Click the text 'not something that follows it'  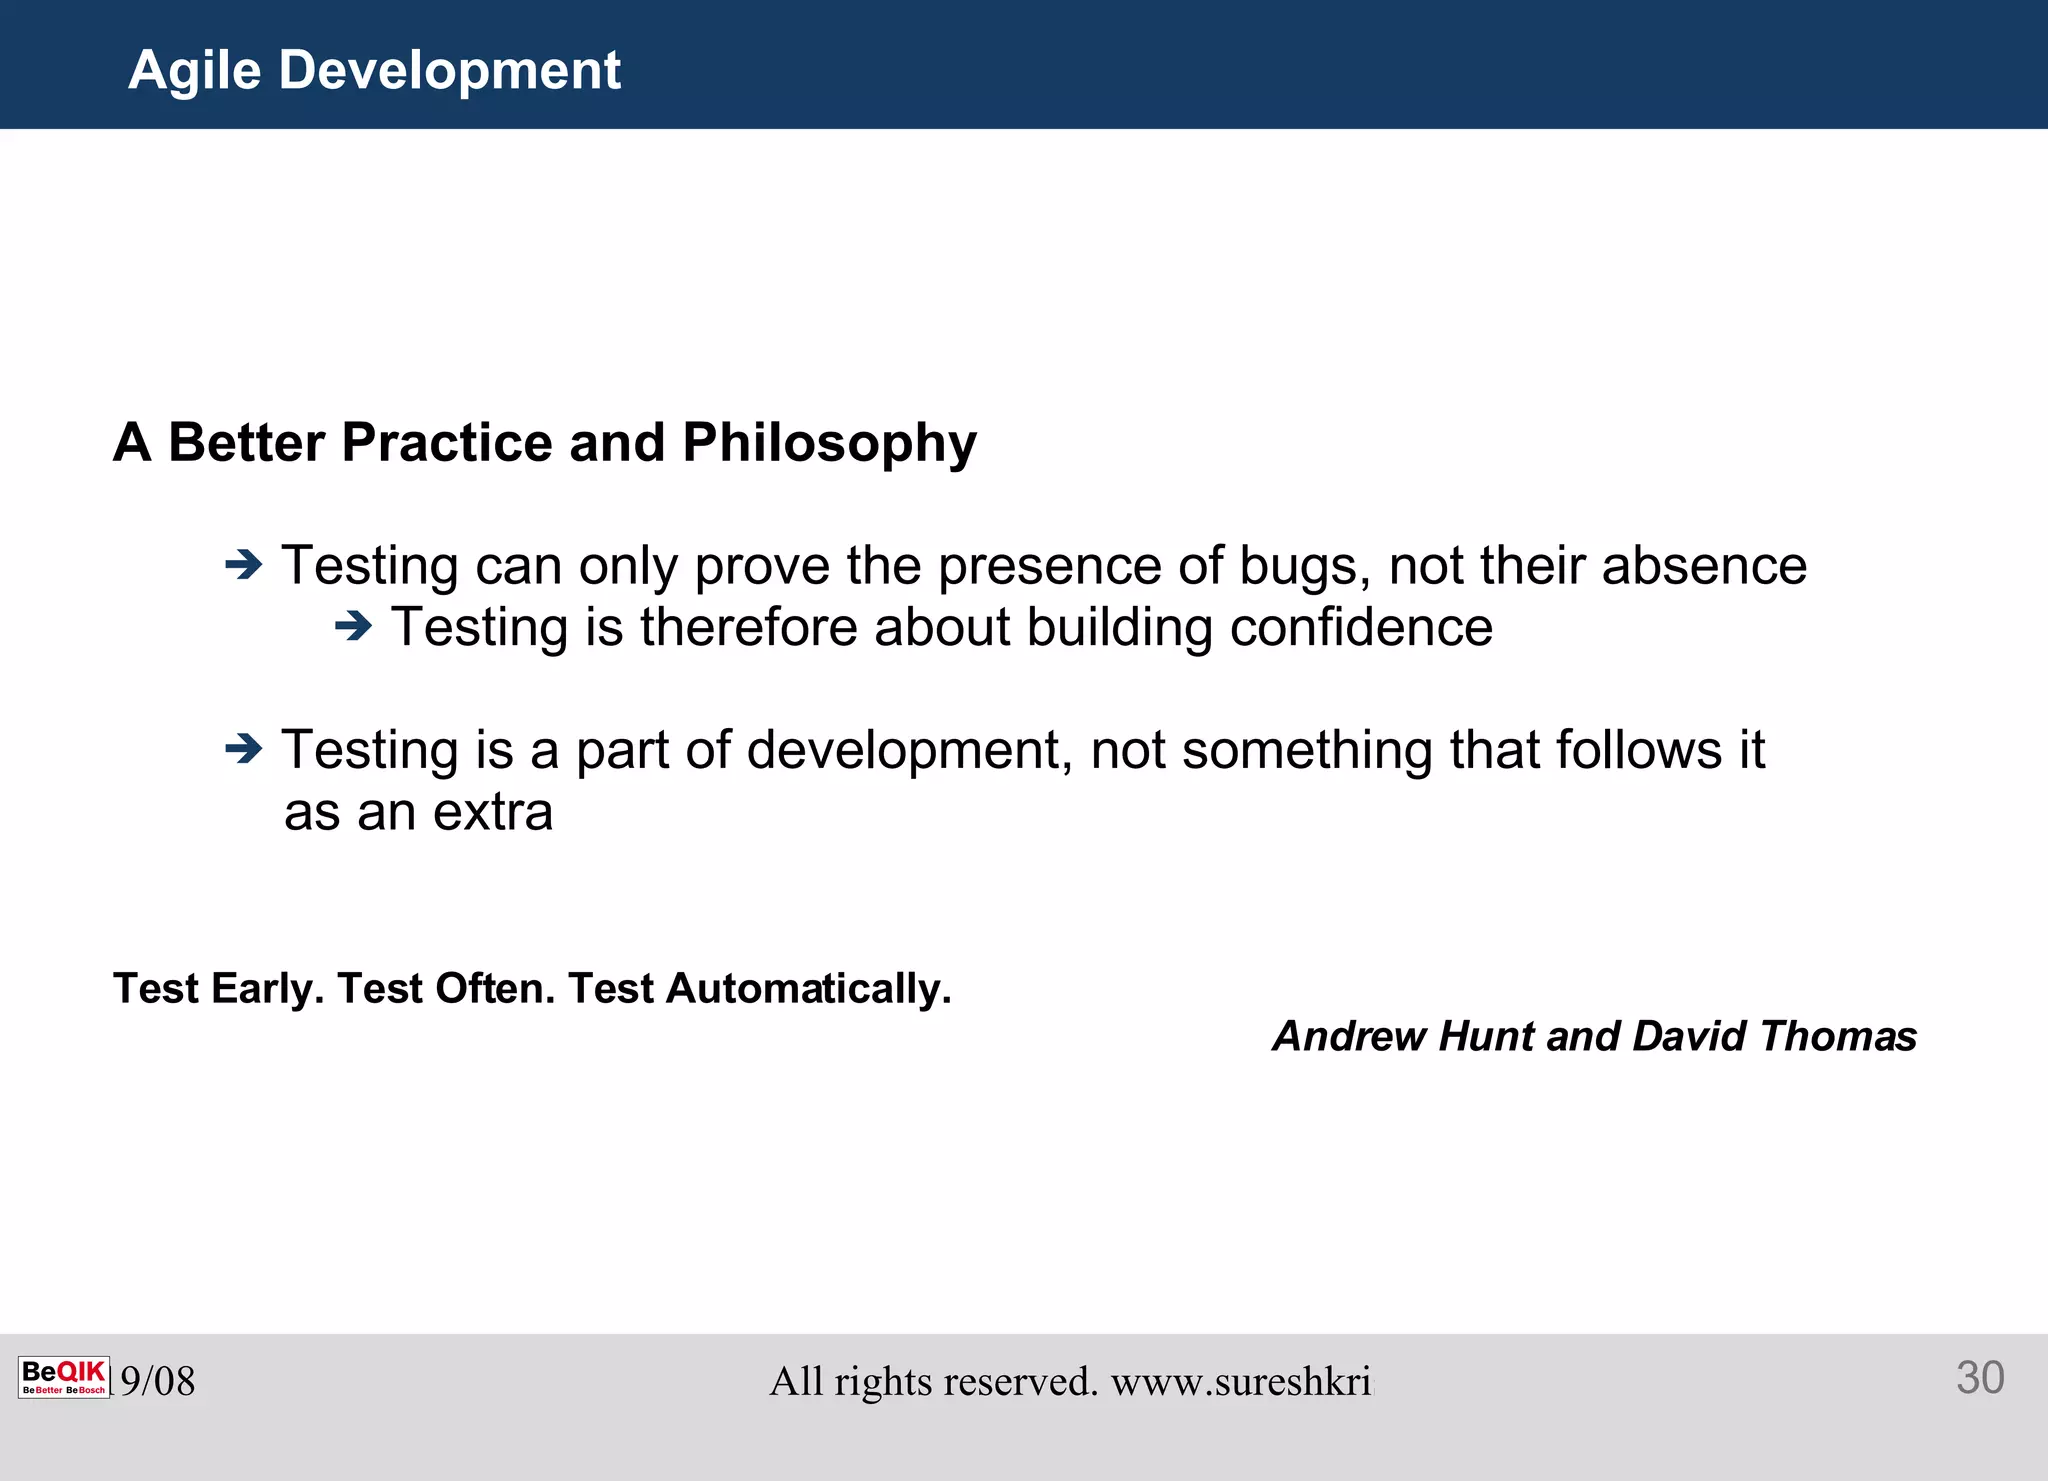1427,750
